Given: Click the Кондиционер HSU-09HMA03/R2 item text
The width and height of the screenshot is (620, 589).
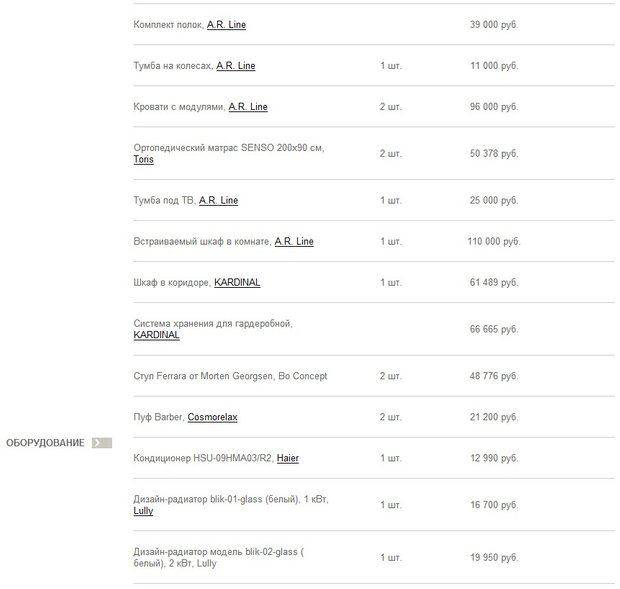Looking at the screenshot, I should click(x=203, y=458).
